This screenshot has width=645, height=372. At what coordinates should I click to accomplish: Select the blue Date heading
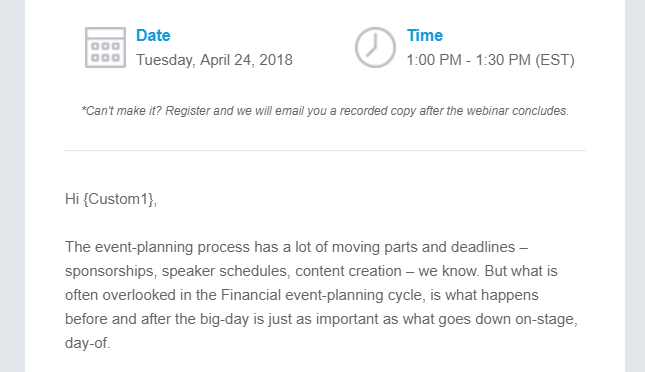point(153,35)
